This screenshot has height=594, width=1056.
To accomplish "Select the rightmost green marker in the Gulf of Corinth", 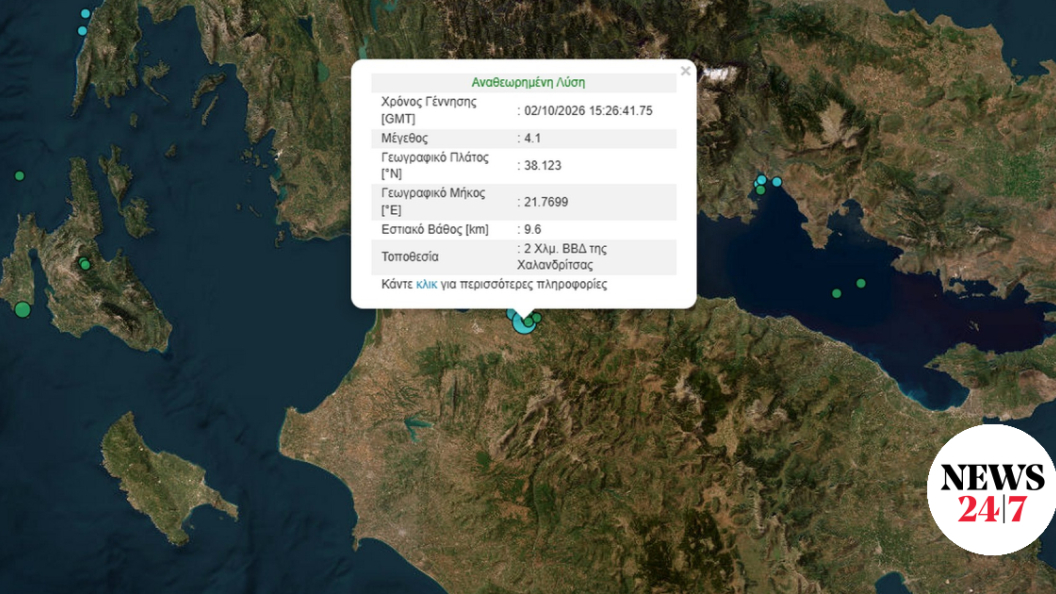I will (861, 284).
